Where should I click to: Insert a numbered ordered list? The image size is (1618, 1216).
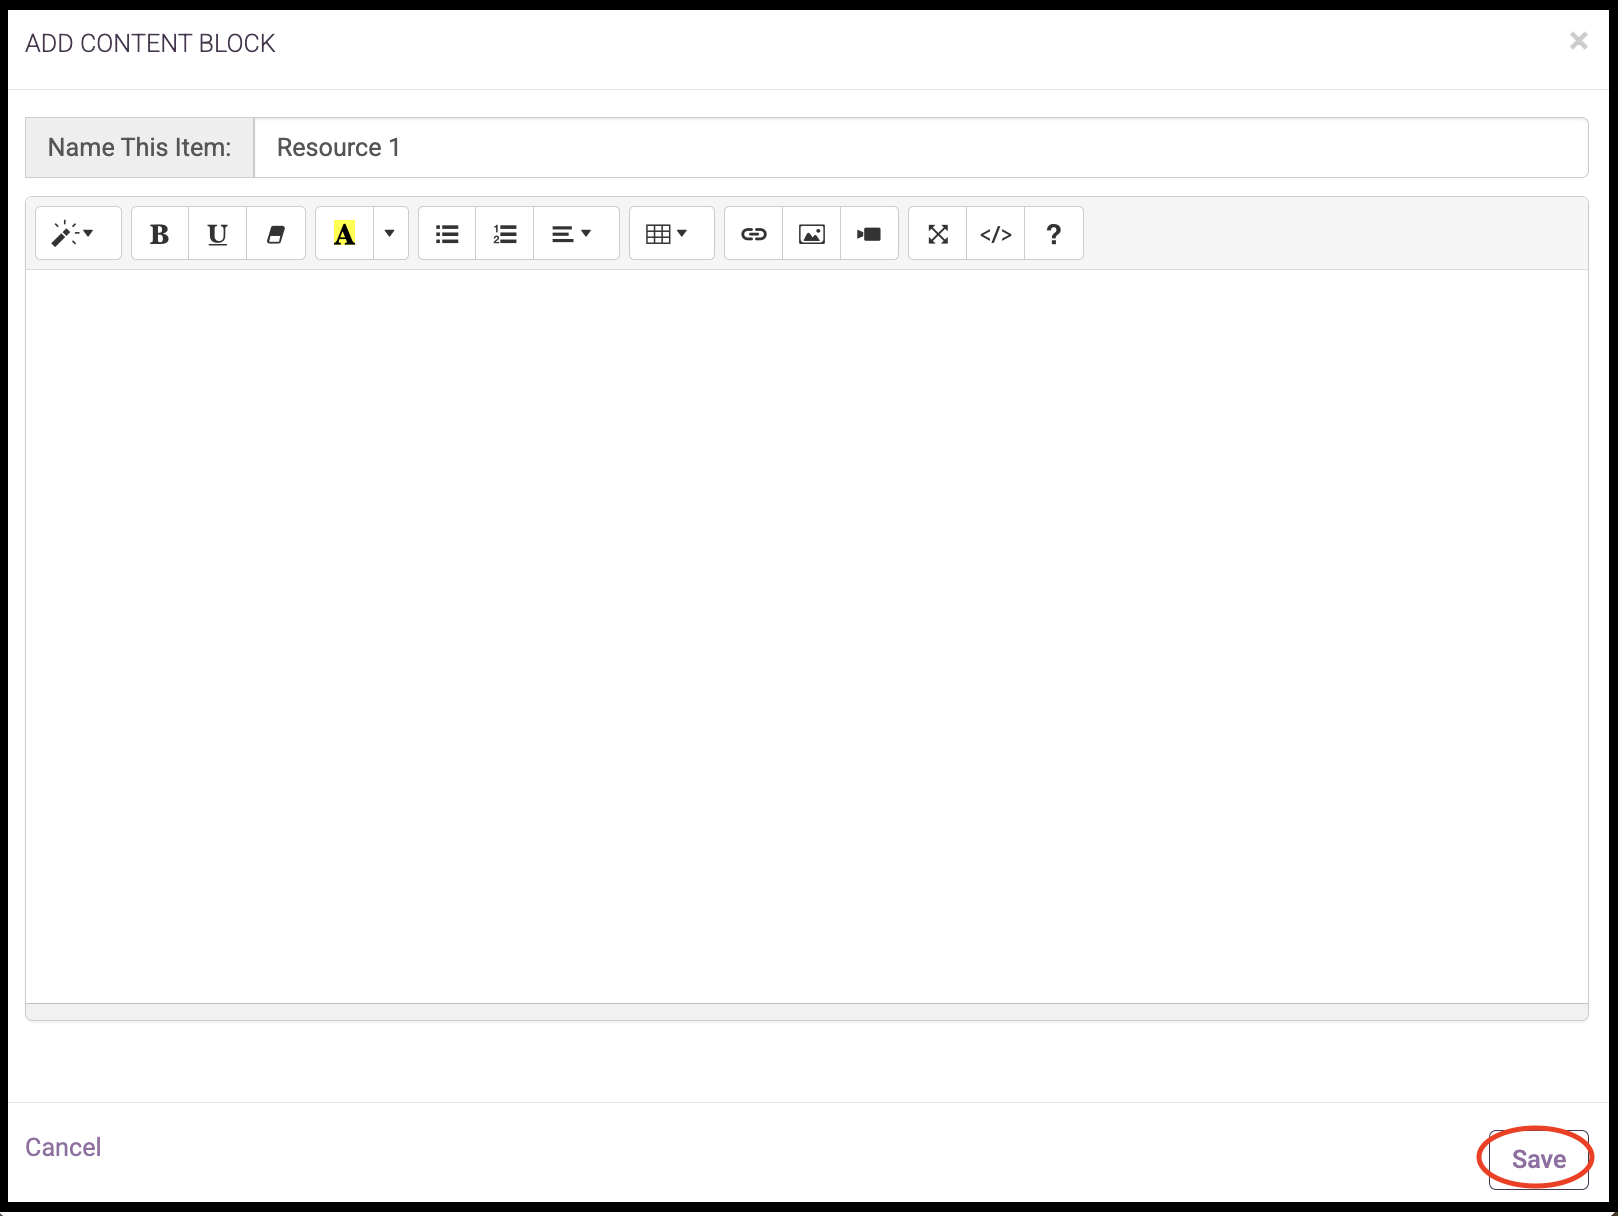point(505,234)
